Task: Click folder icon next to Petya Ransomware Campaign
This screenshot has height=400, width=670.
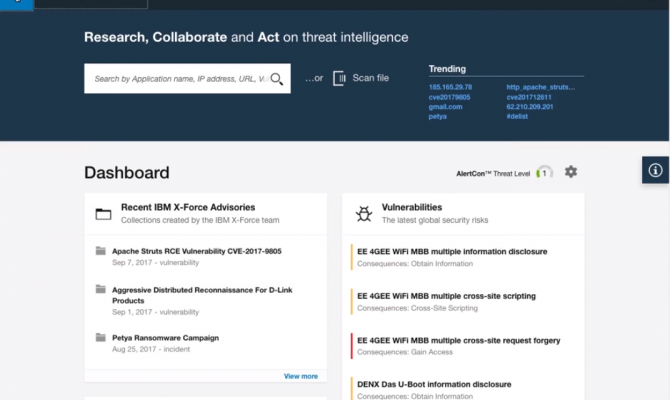Action: 100,337
